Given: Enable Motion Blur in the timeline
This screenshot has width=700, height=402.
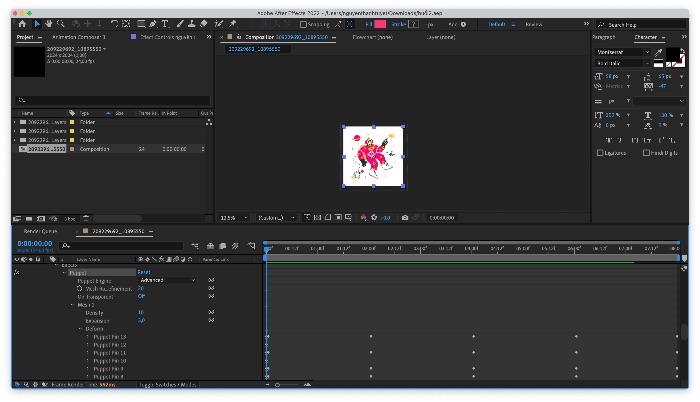Looking at the screenshot, I should [x=235, y=246].
